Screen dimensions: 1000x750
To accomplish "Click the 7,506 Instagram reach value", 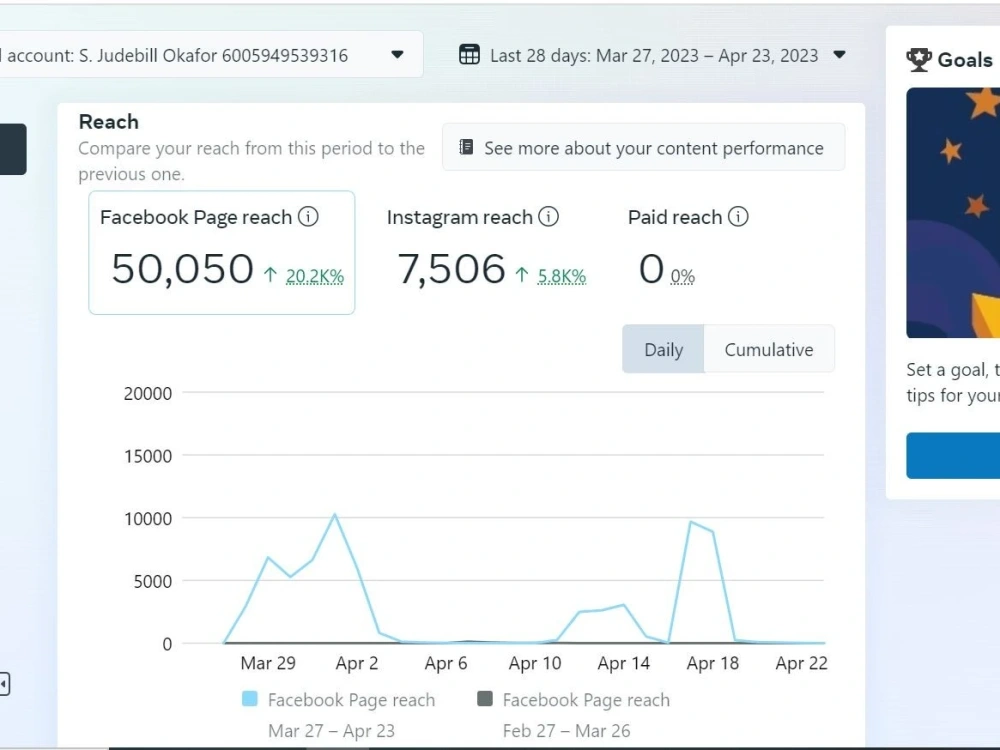I will coord(452,268).
